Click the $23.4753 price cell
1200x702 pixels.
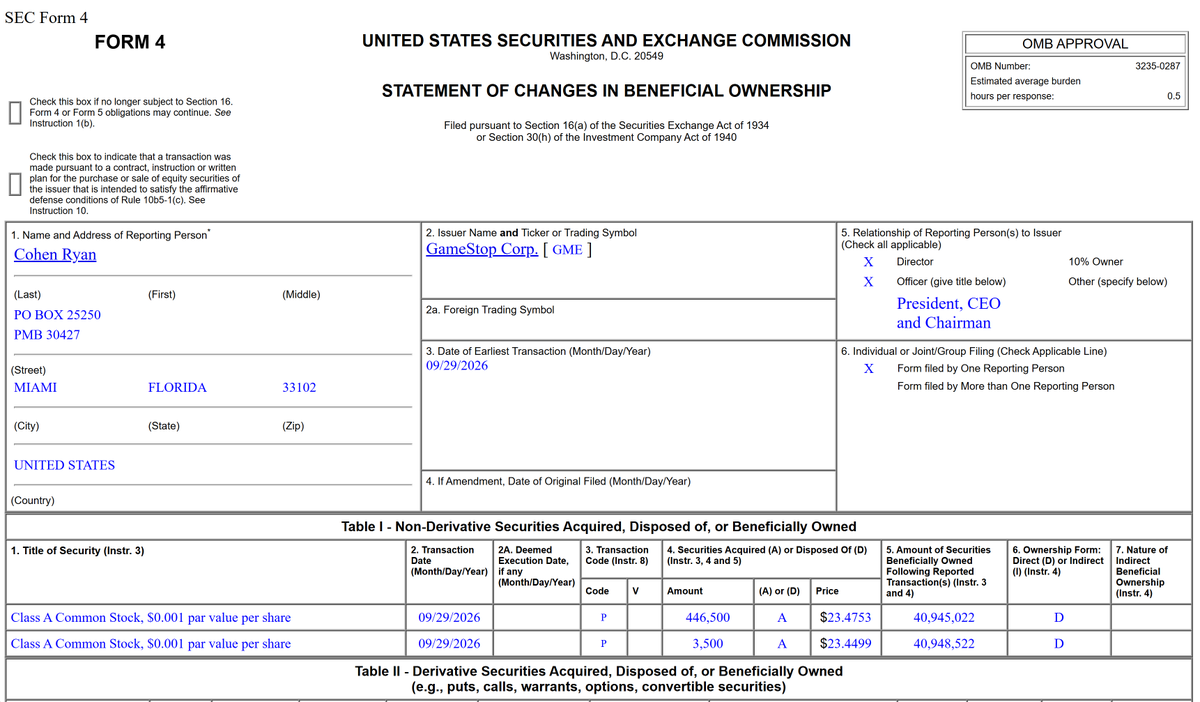pos(845,618)
